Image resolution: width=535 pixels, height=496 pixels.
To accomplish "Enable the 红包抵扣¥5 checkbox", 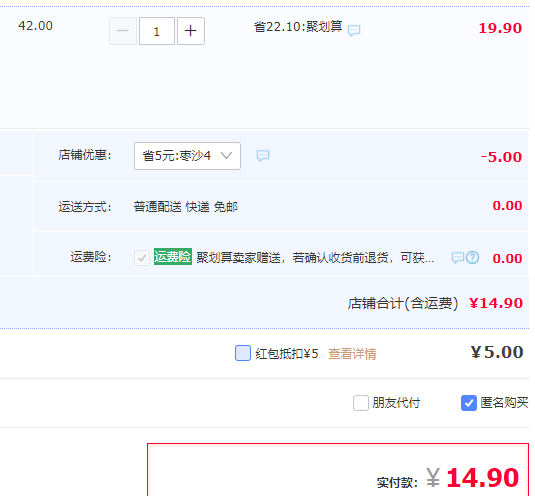I will tap(243, 353).
